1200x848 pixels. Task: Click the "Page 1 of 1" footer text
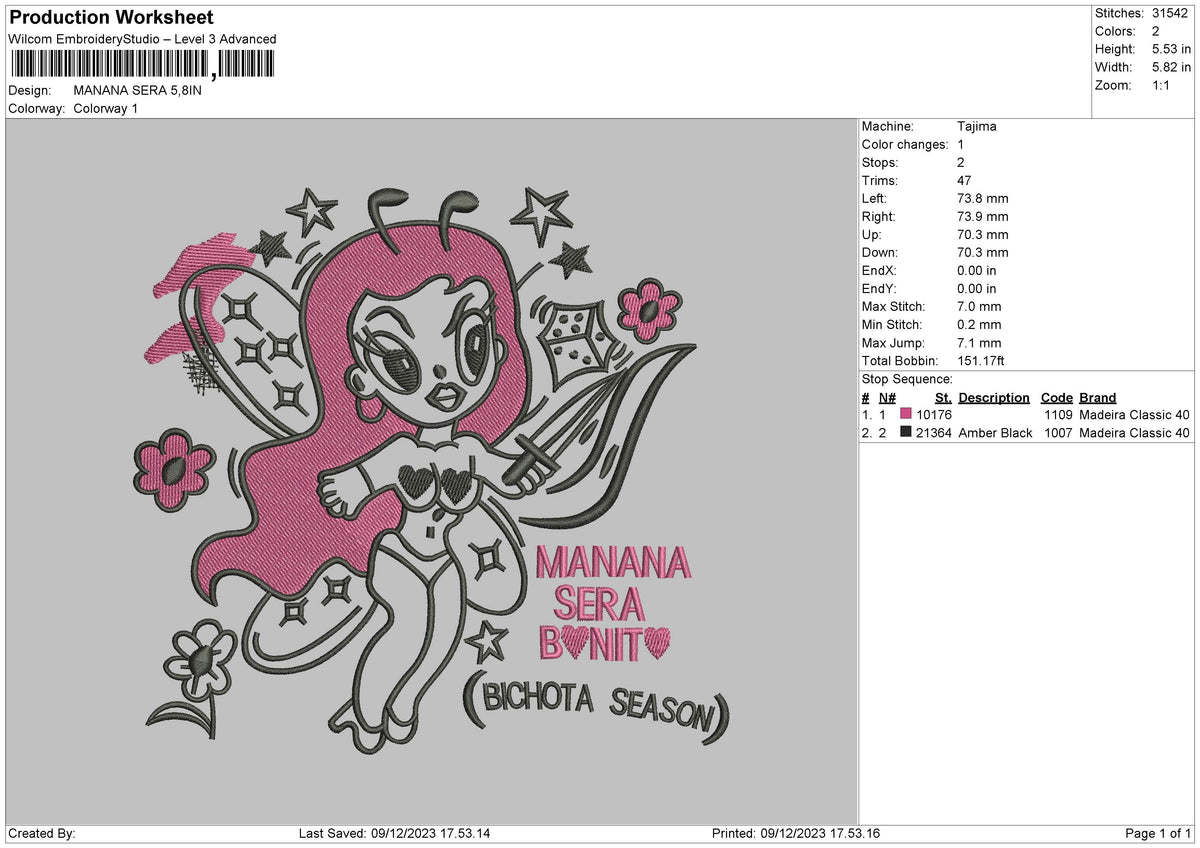click(1158, 833)
